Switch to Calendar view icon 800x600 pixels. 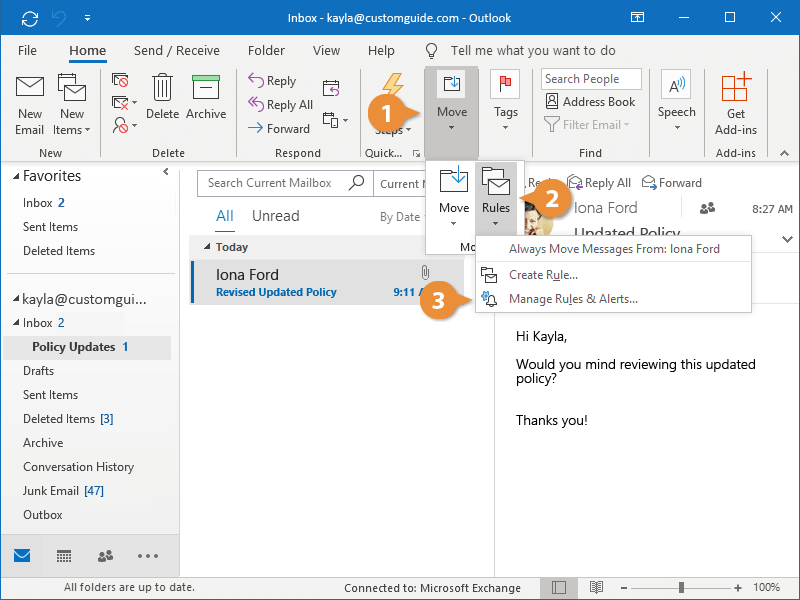(64, 556)
